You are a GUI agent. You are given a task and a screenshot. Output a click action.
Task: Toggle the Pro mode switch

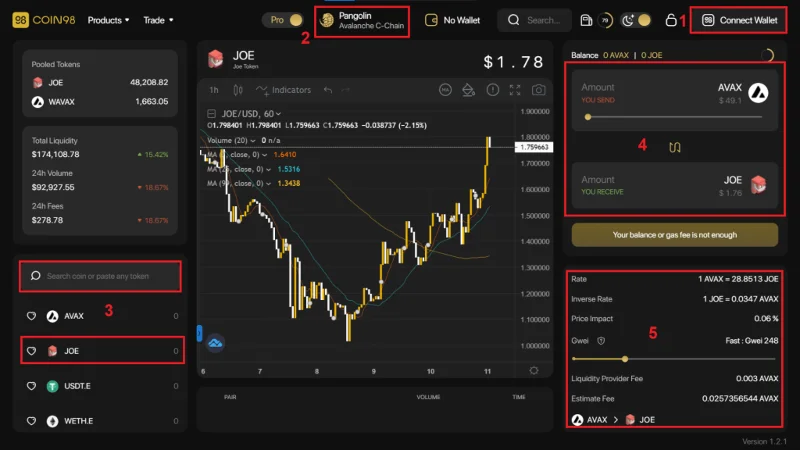coord(283,20)
